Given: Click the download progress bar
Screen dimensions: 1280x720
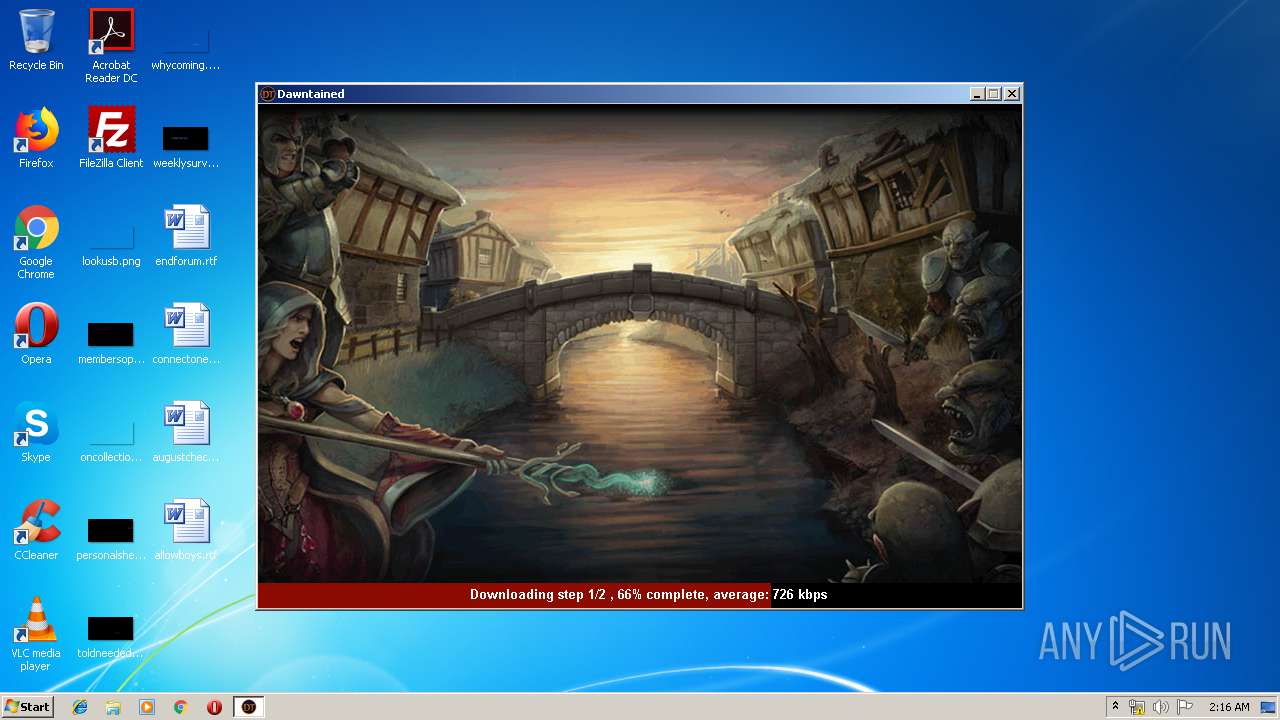Looking at the screenshot, I should (x=640, y=595).
